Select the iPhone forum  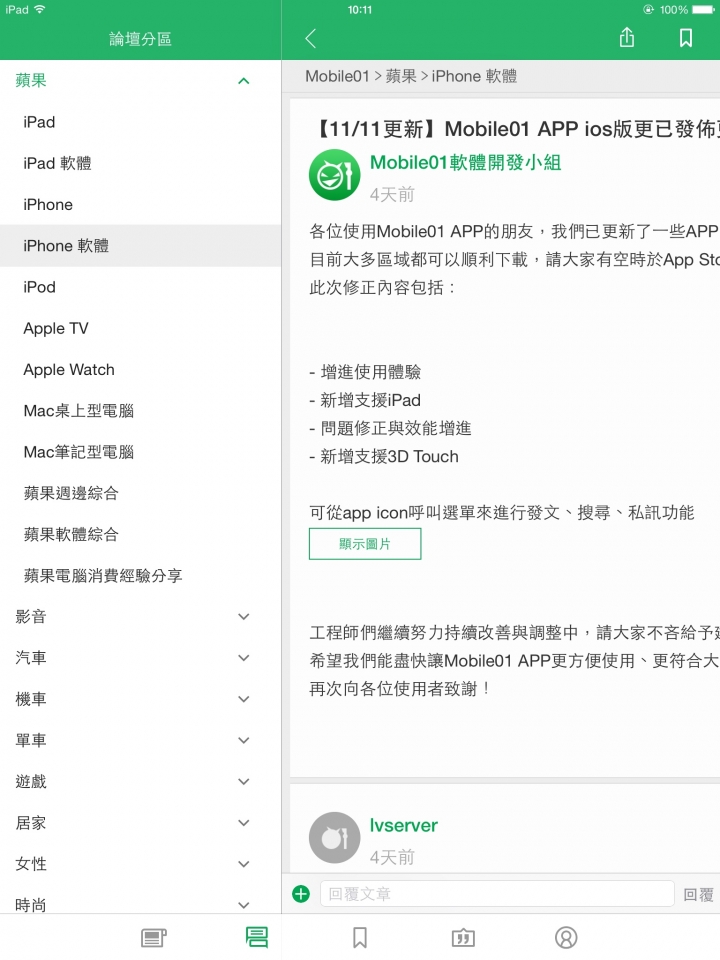pos(140,204)
